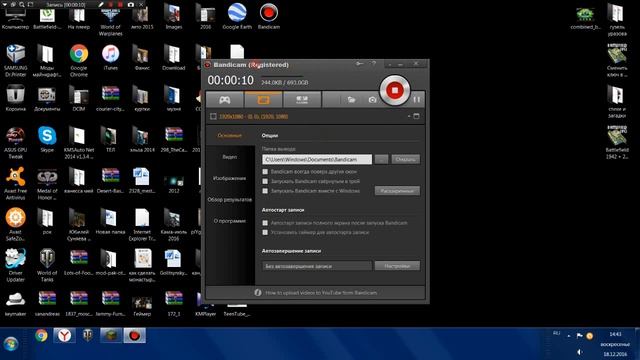Toggle fullscreen target window icon in Bandicam
Image resolution: width=640 pixels, height=360 pixels.
click(416, 116)
